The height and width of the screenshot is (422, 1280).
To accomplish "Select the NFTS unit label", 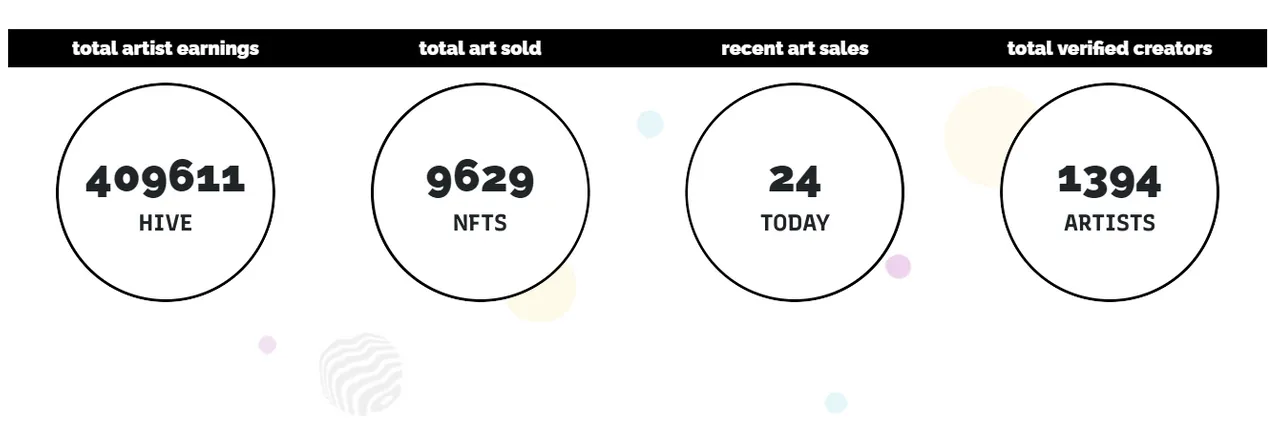I will (x=480, y=223).
